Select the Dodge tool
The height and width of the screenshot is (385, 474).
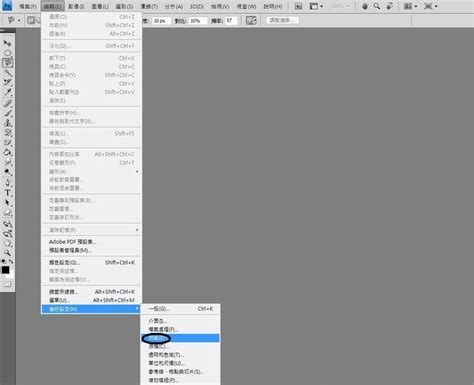(7, 172)
